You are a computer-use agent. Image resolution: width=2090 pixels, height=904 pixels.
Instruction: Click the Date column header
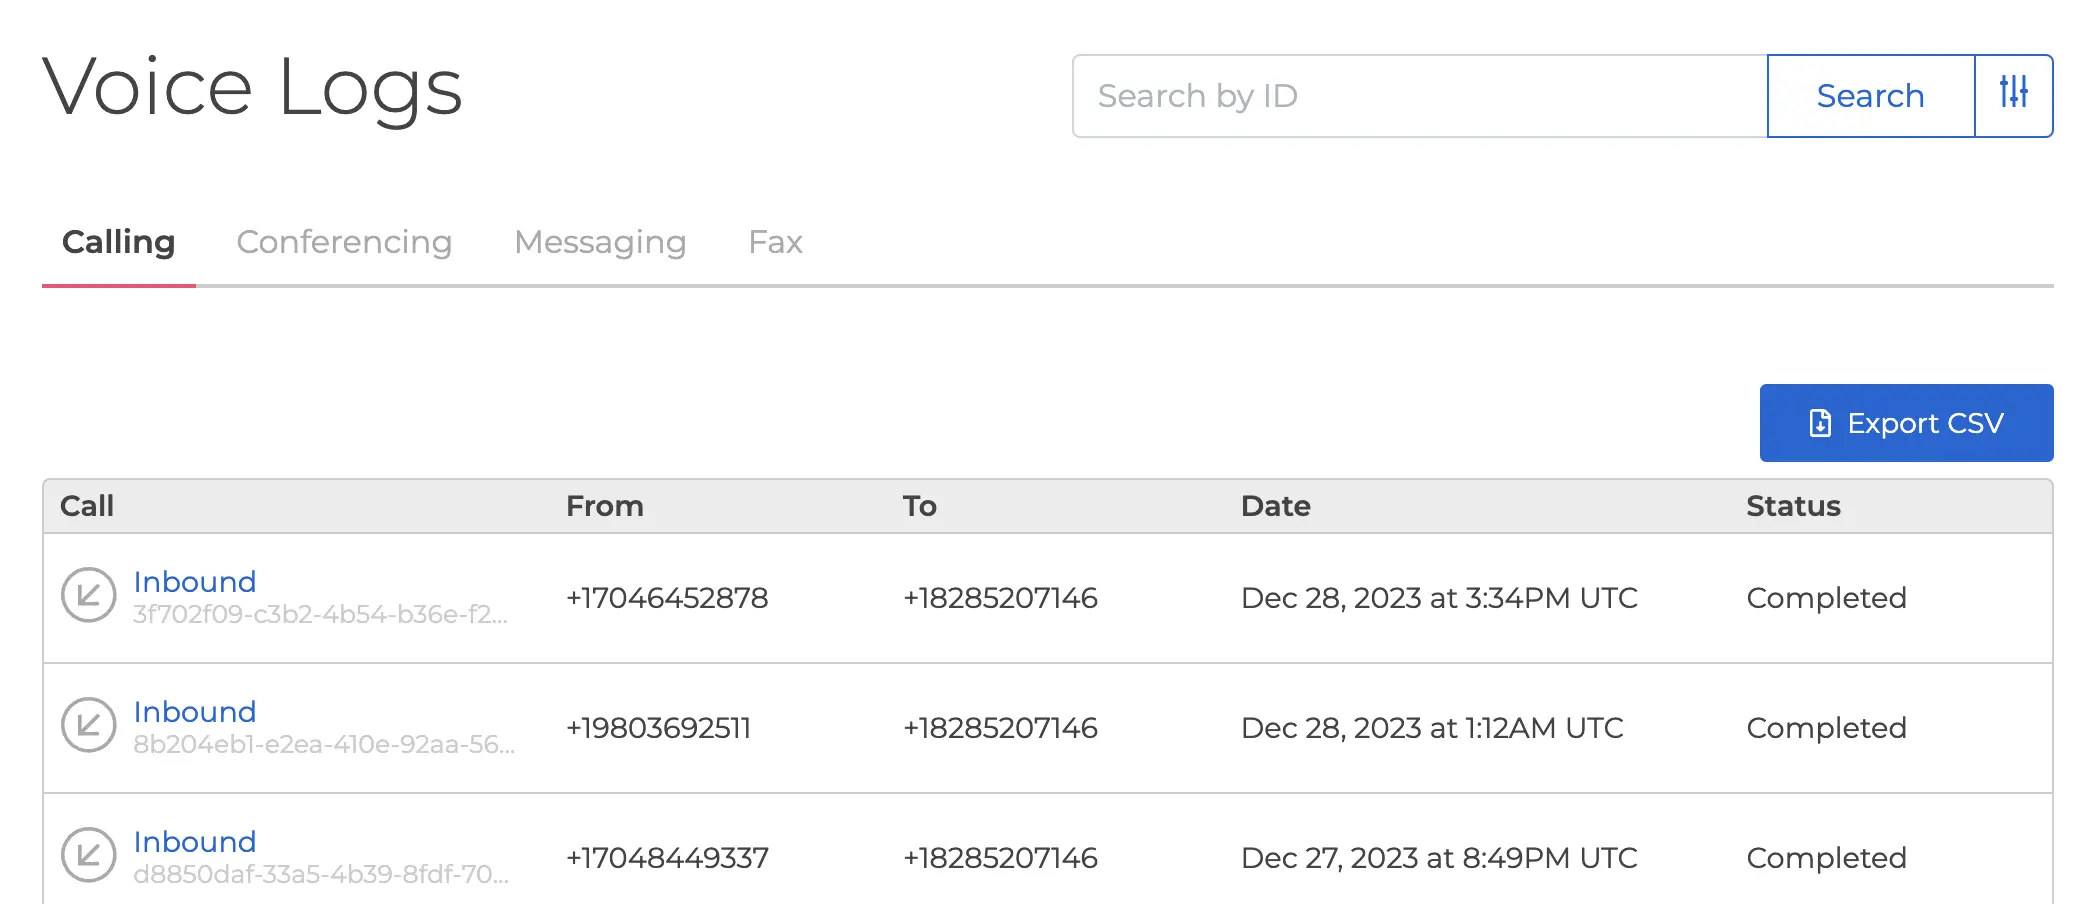1275,506
